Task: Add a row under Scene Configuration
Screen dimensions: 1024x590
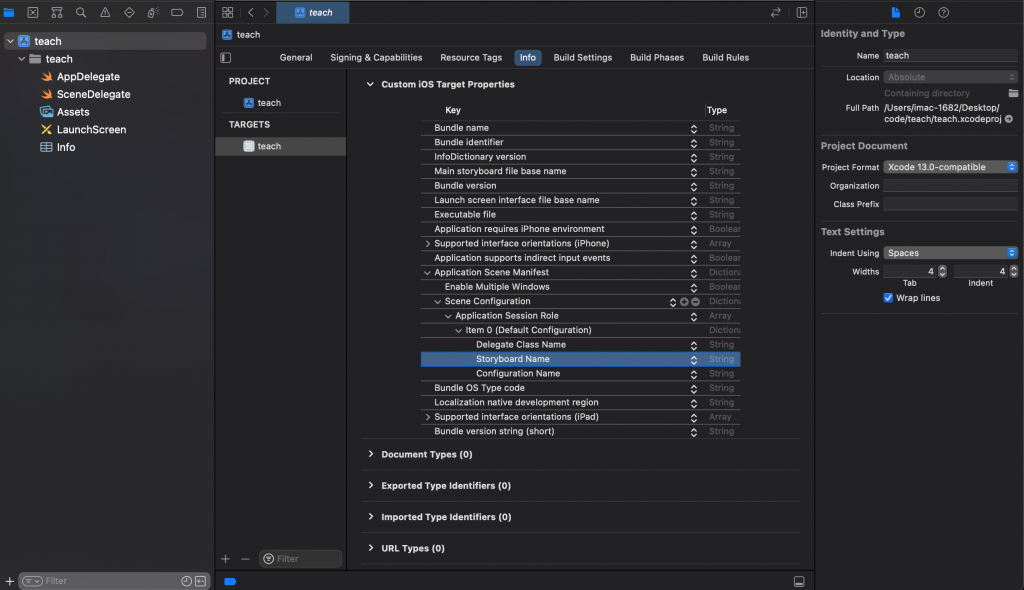Action: coord(684,302)
